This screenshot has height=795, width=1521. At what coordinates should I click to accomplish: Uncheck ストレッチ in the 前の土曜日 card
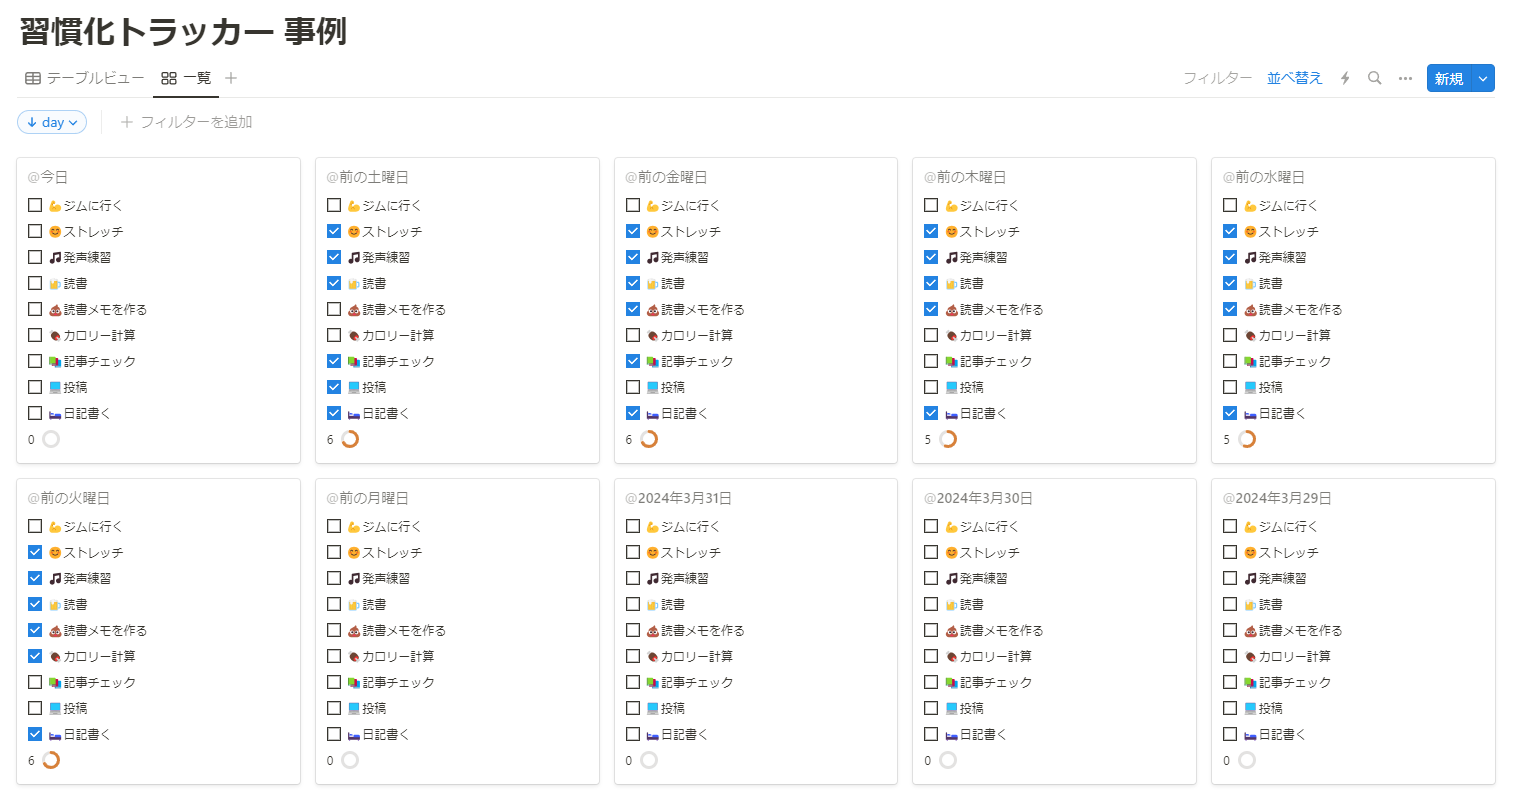pos(334,231)
